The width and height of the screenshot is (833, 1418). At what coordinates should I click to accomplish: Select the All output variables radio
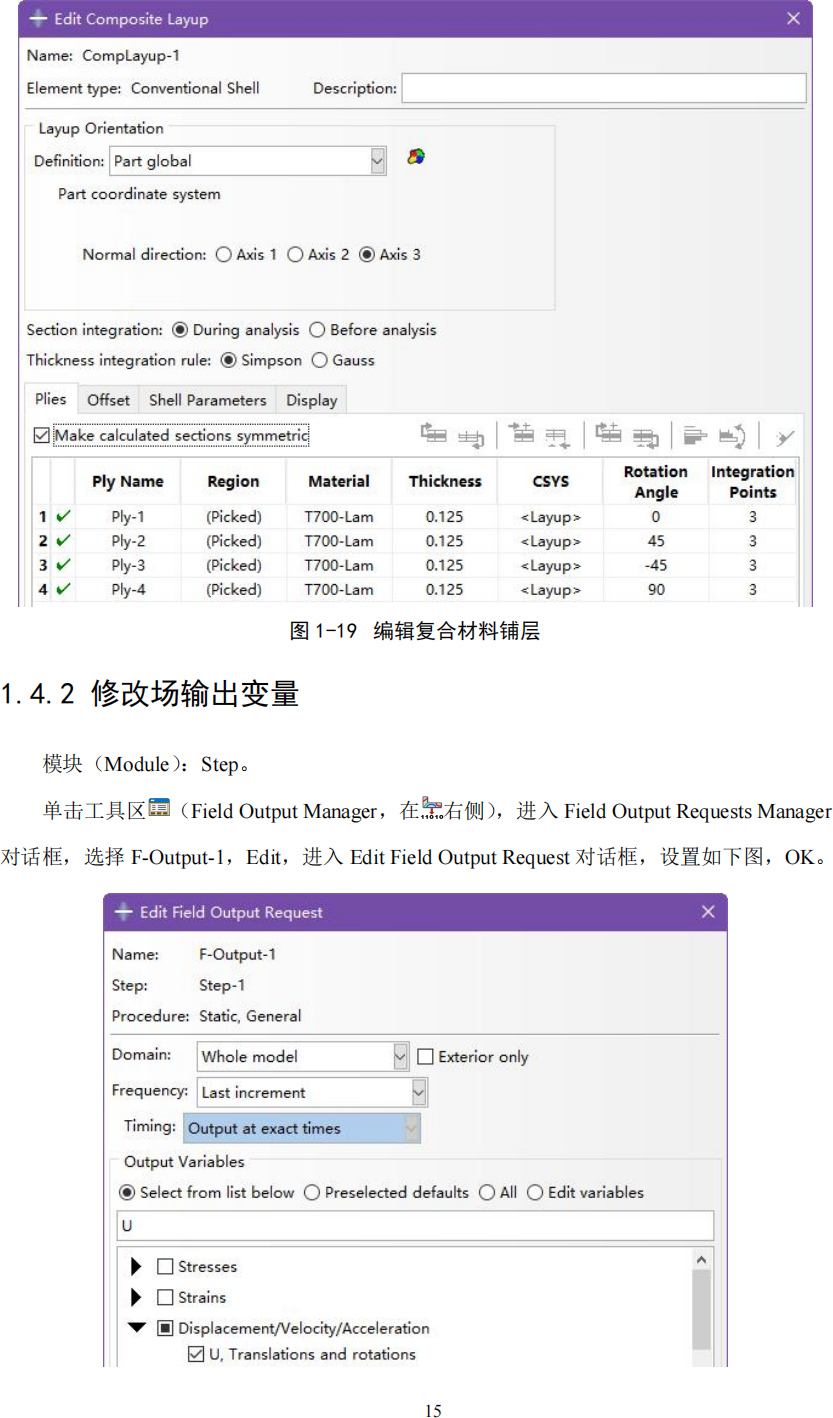(x=486, y=1192)
